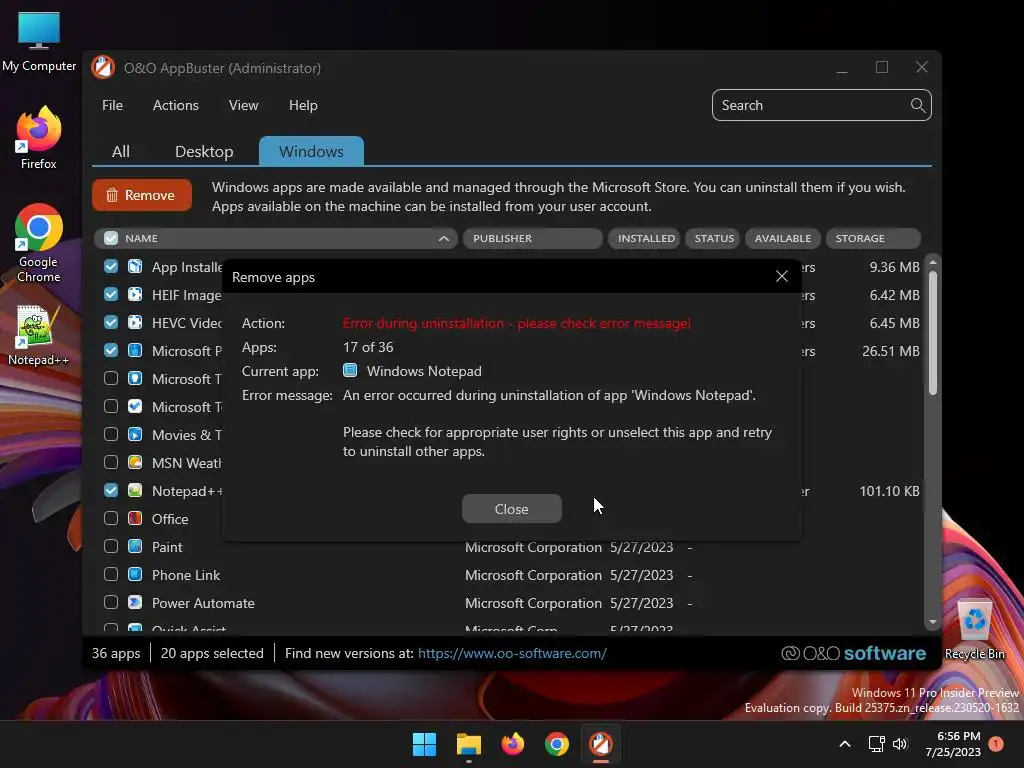Uncheck the HEIF Image checkbox
Viewport: 1024px width, 768px height.
(x=111, y=295)
